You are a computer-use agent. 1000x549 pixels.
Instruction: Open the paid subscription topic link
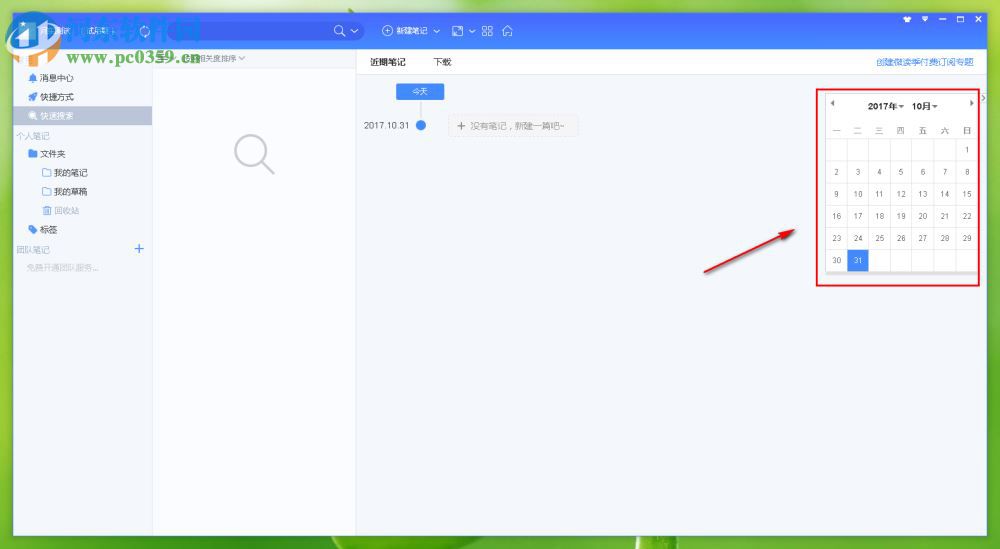pyautogui.click(x=925, y=62)
